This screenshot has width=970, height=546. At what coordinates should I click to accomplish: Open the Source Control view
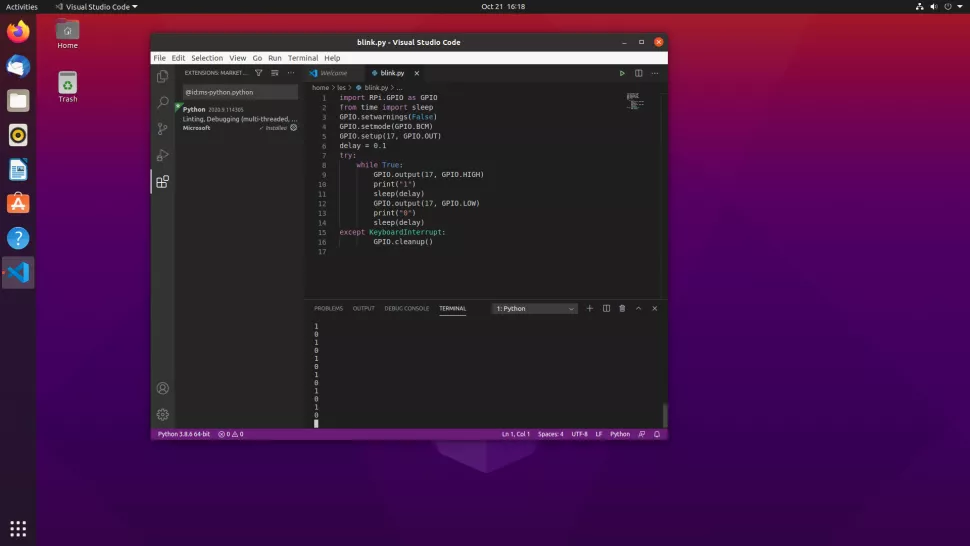[x=163, y=129]
